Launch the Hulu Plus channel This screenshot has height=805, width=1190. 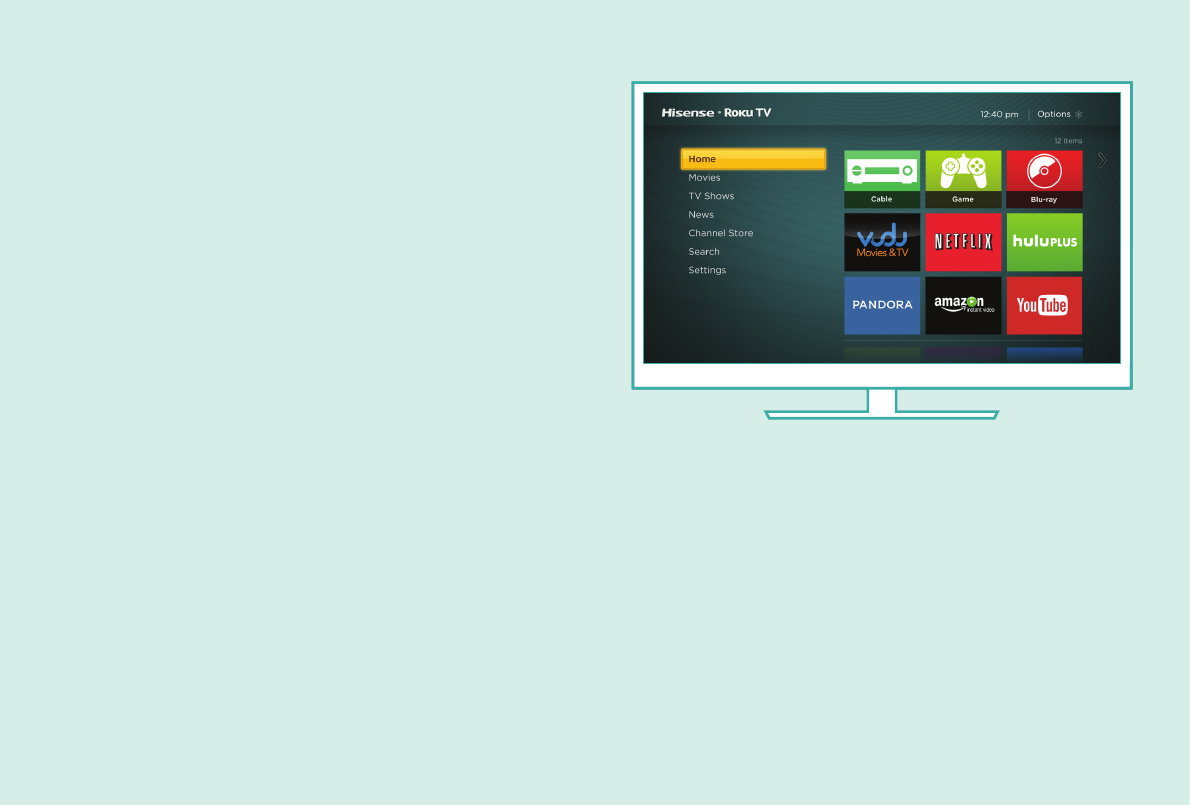(x=1044, y=242)
